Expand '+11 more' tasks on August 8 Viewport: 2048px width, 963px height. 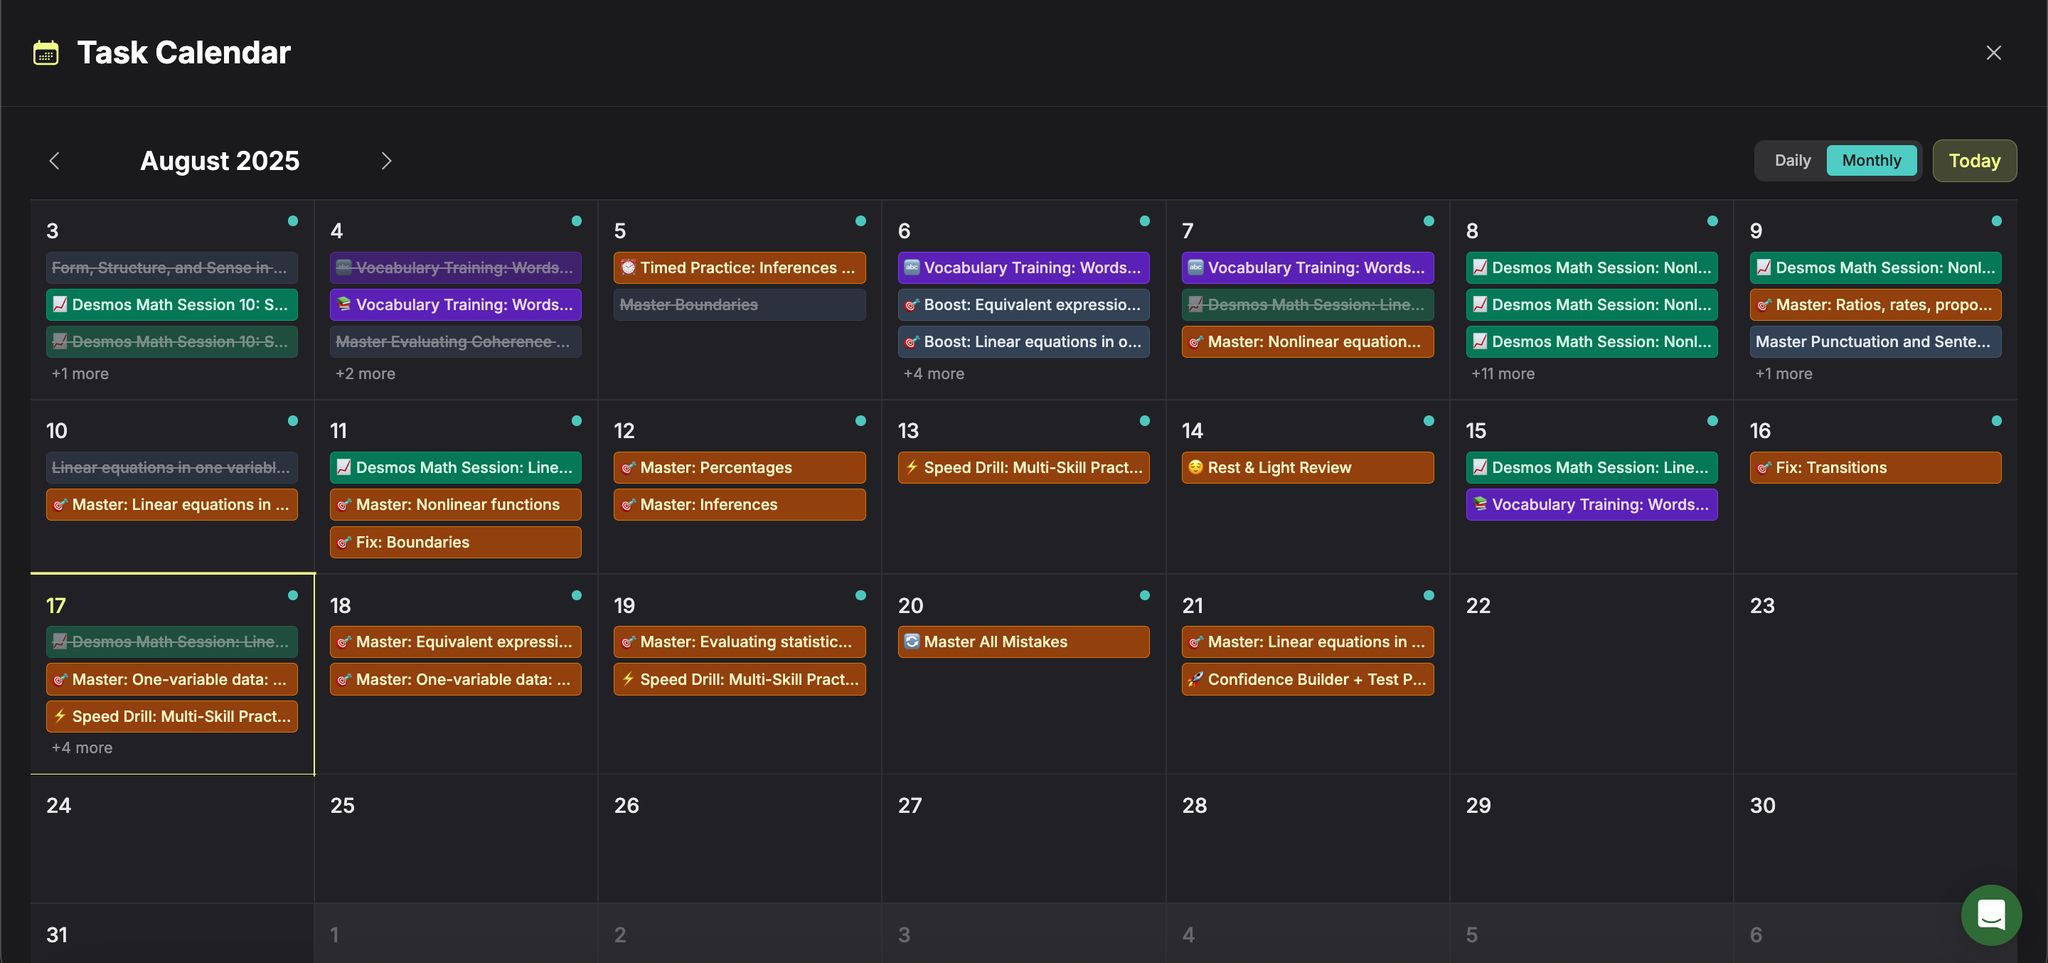click(1502, 374)
